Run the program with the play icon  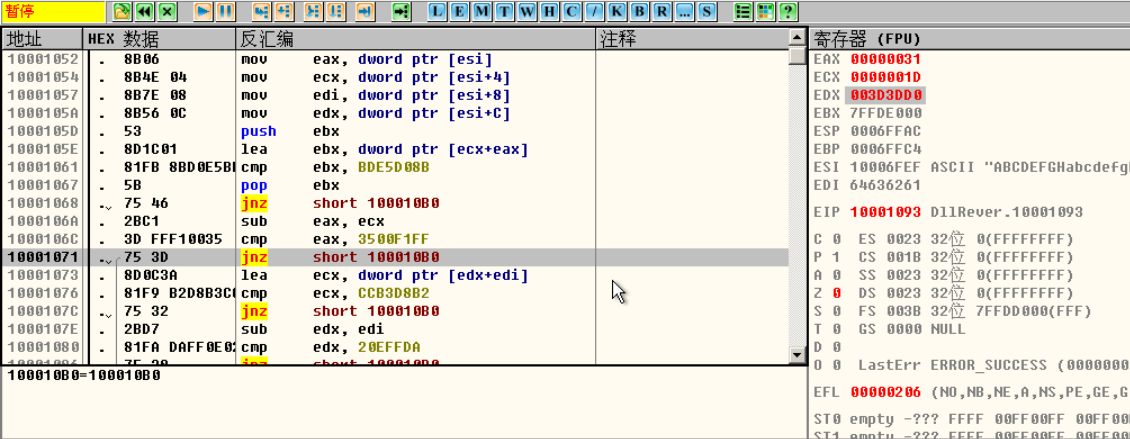tap(204, 11)
